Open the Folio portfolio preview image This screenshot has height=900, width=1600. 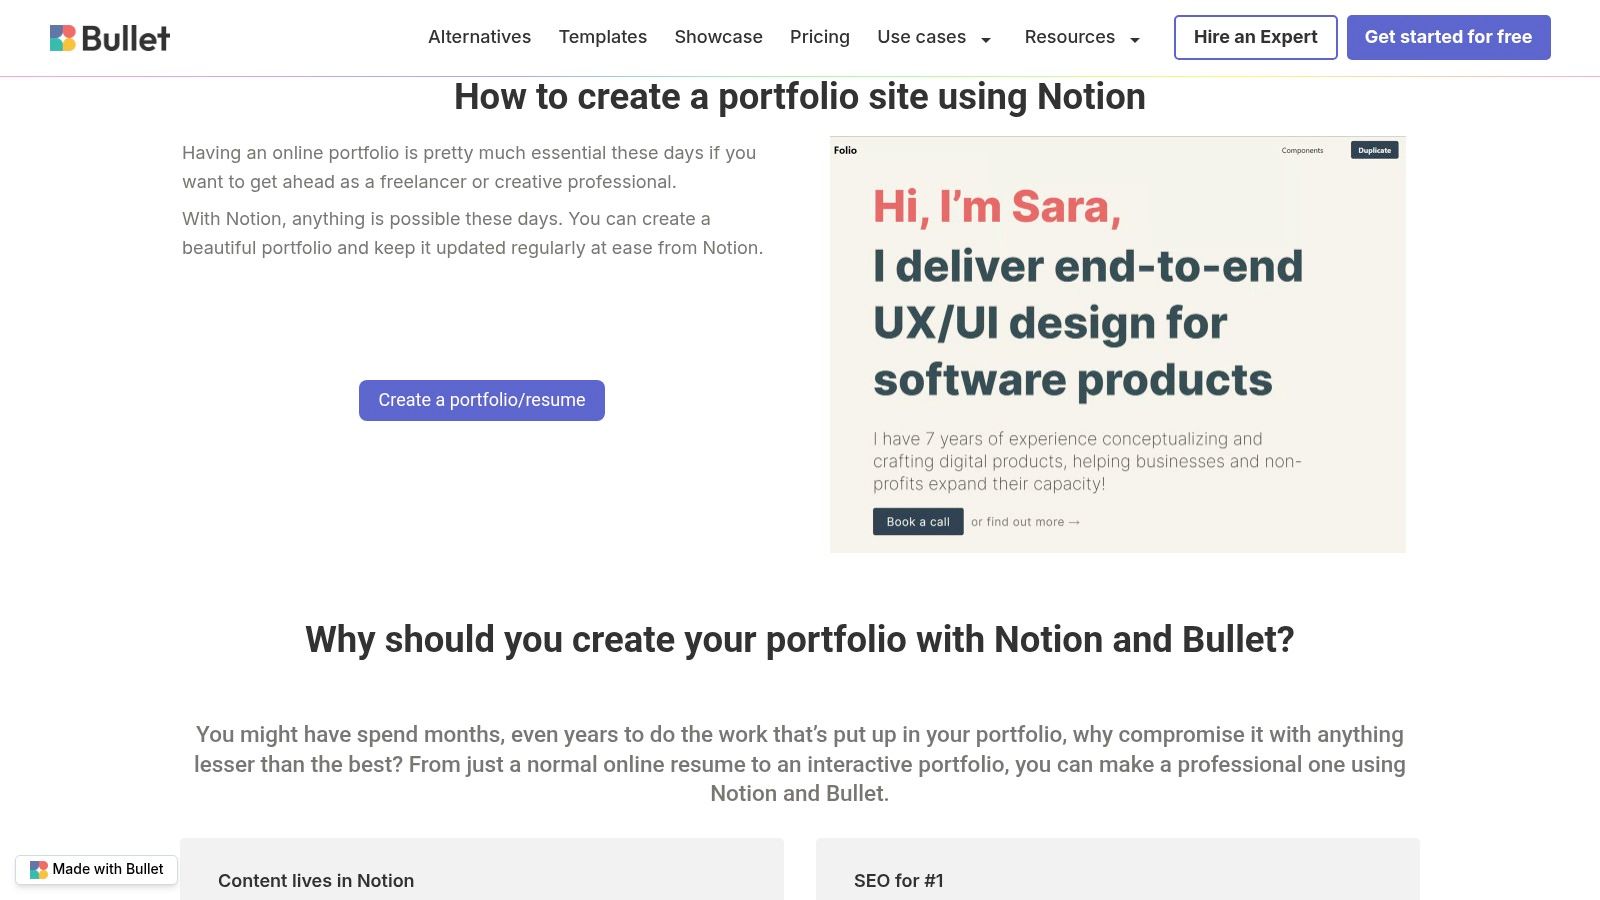click(1117, 344)
